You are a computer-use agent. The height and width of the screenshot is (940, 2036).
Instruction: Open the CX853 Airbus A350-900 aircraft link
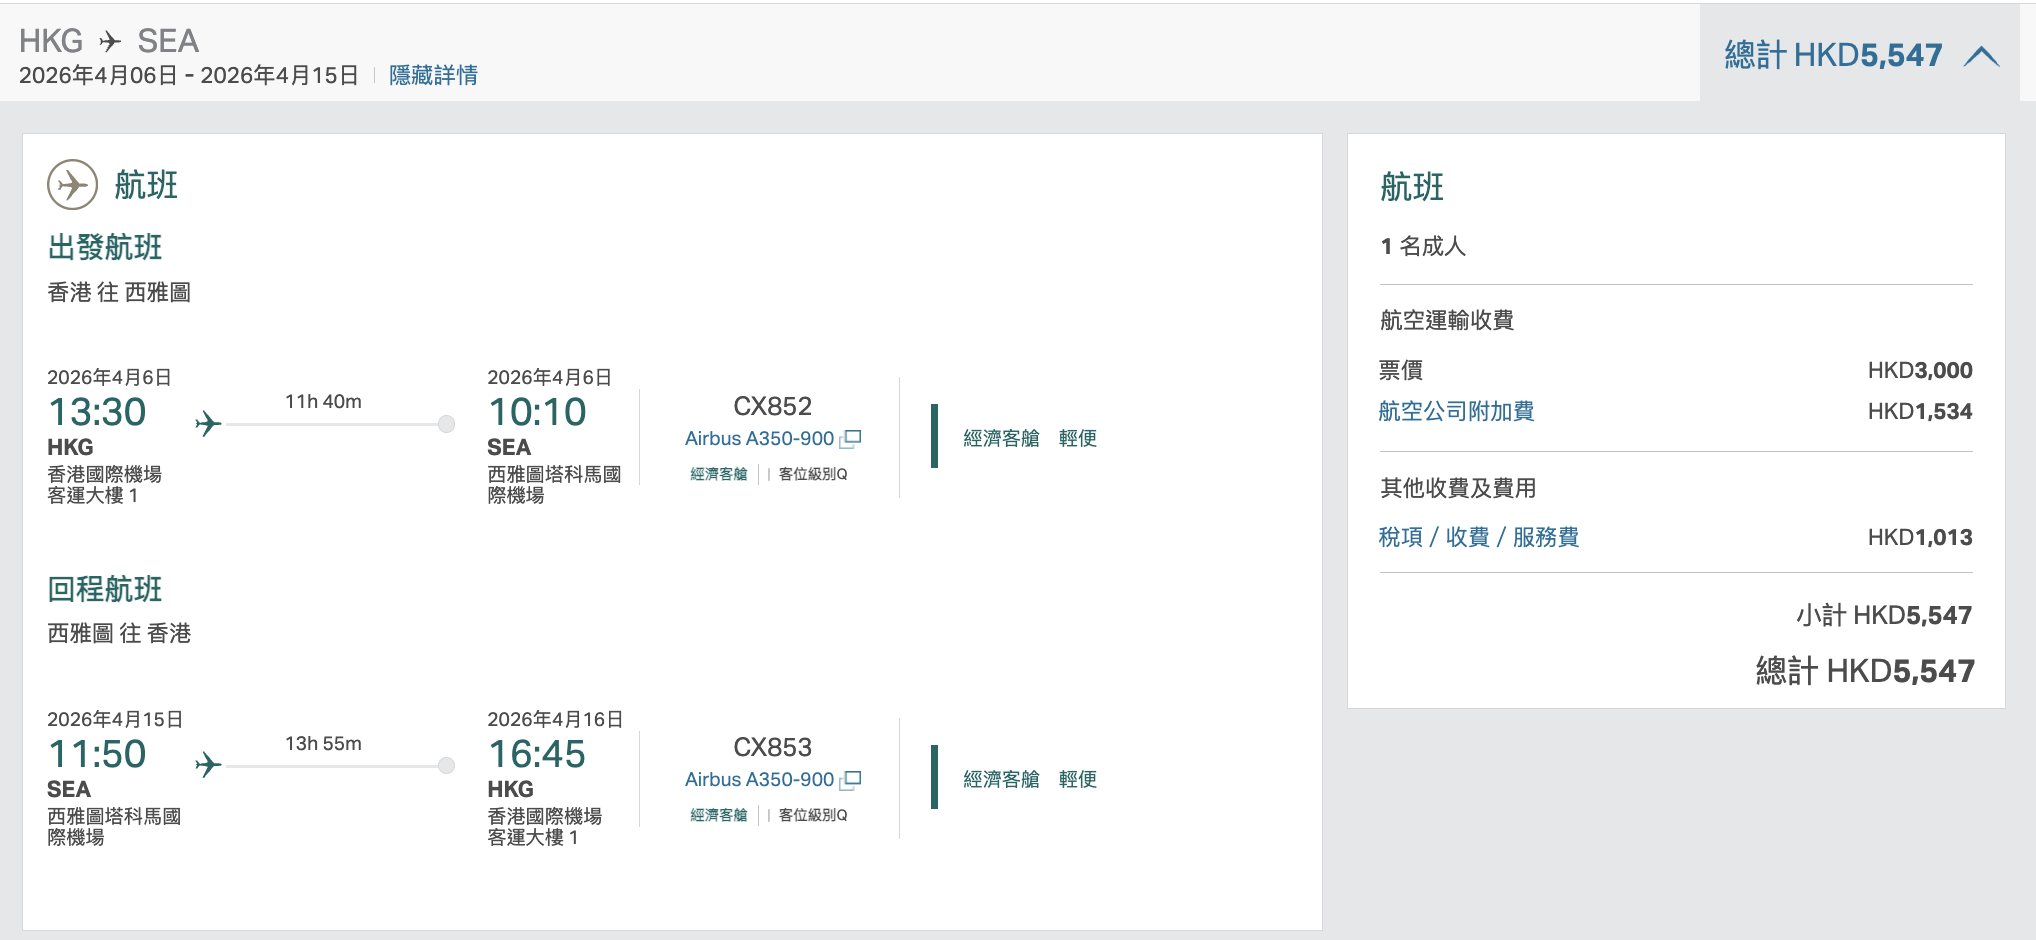(759, 779)
